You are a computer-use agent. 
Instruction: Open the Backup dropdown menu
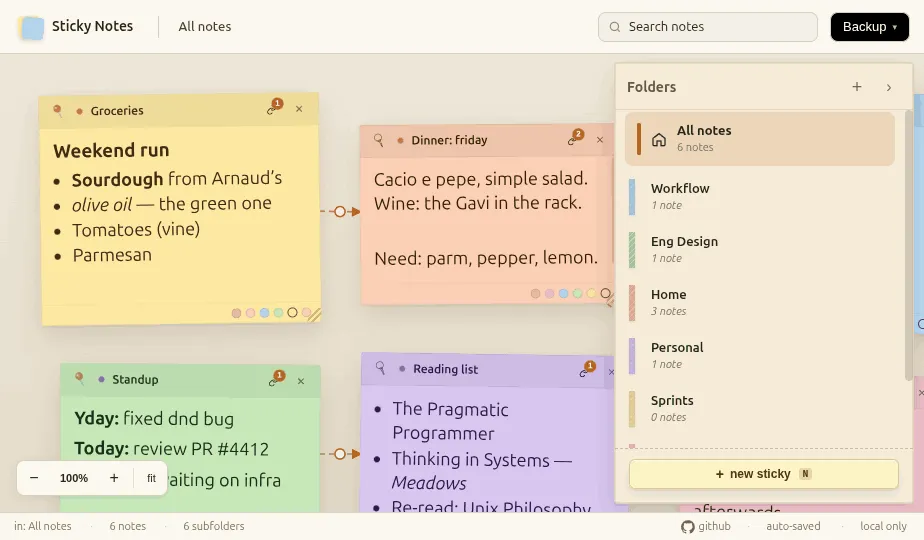[870, 27]
